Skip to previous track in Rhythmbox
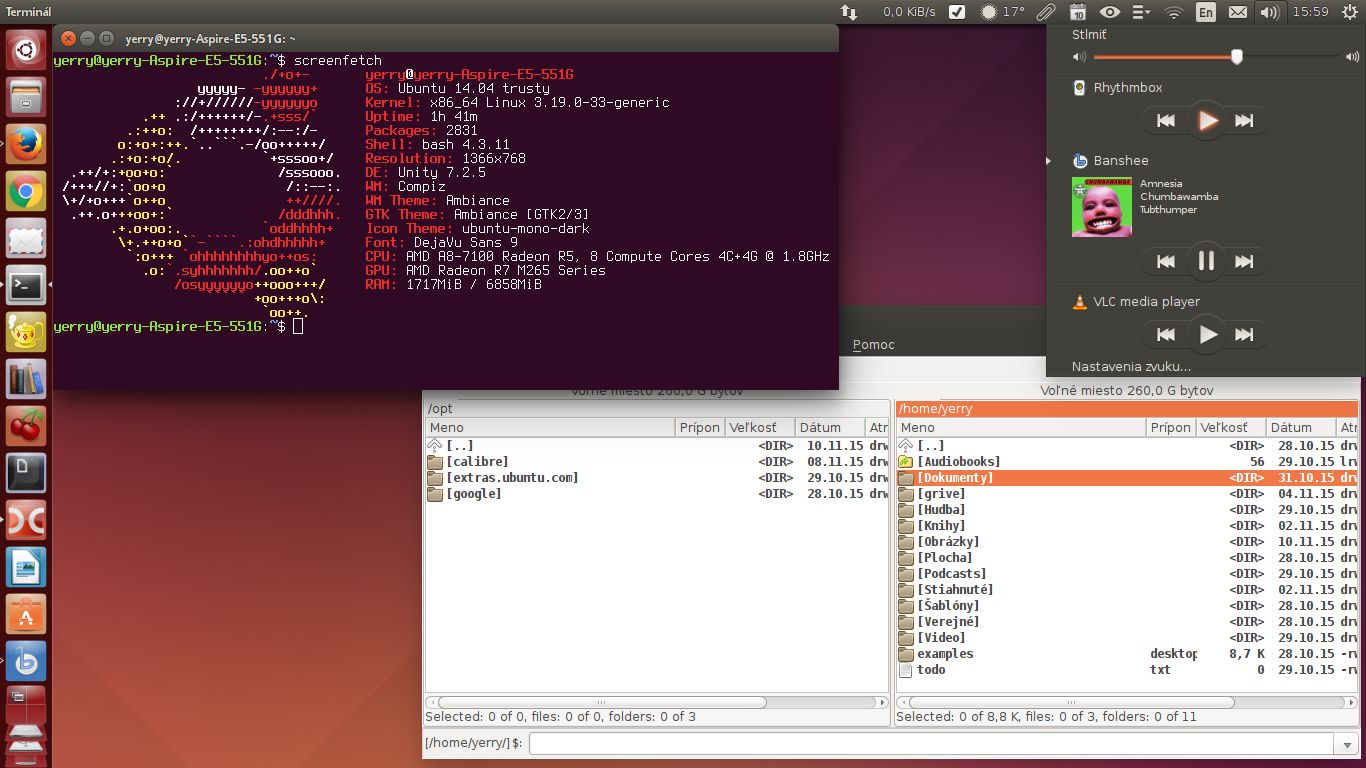 (x=1166, y=121)
